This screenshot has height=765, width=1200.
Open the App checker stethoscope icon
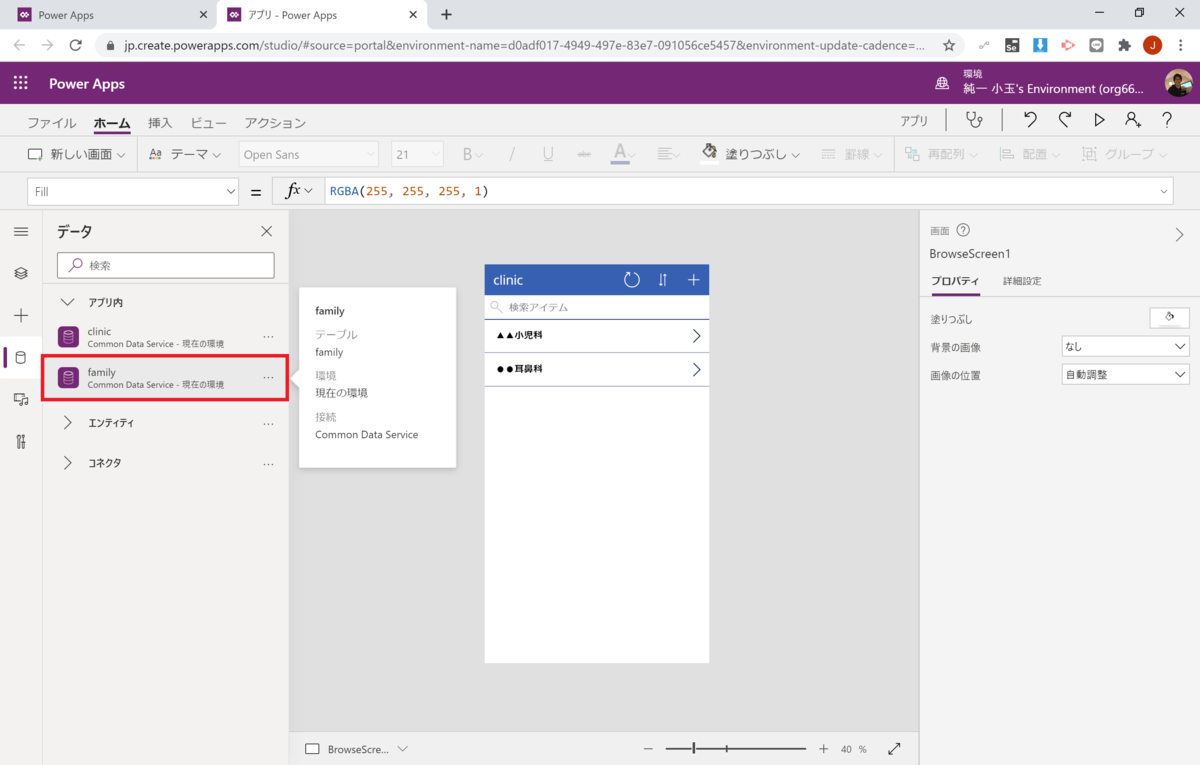[x=973, y=120]
